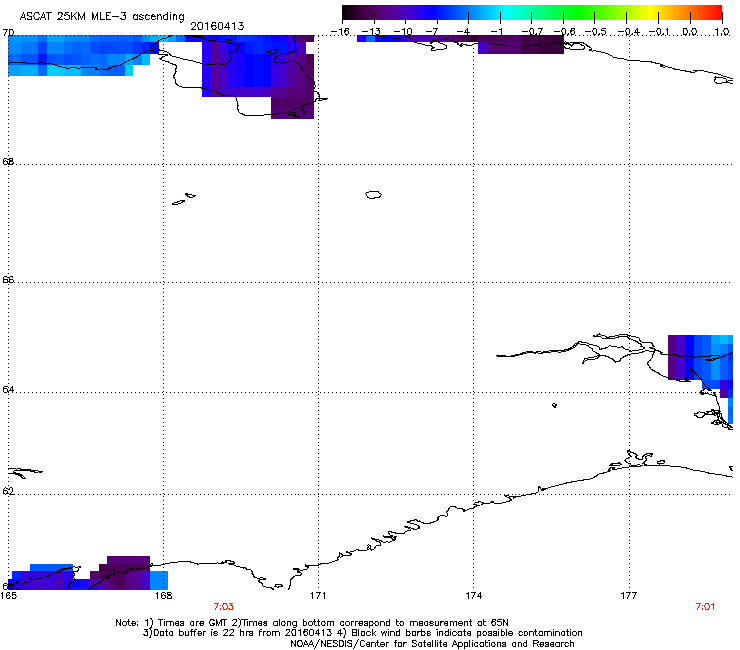Click the latitude label 64 on the left axis
Image resolution: width=740 pixels, height=650 pixels.
tap(8, 389)
